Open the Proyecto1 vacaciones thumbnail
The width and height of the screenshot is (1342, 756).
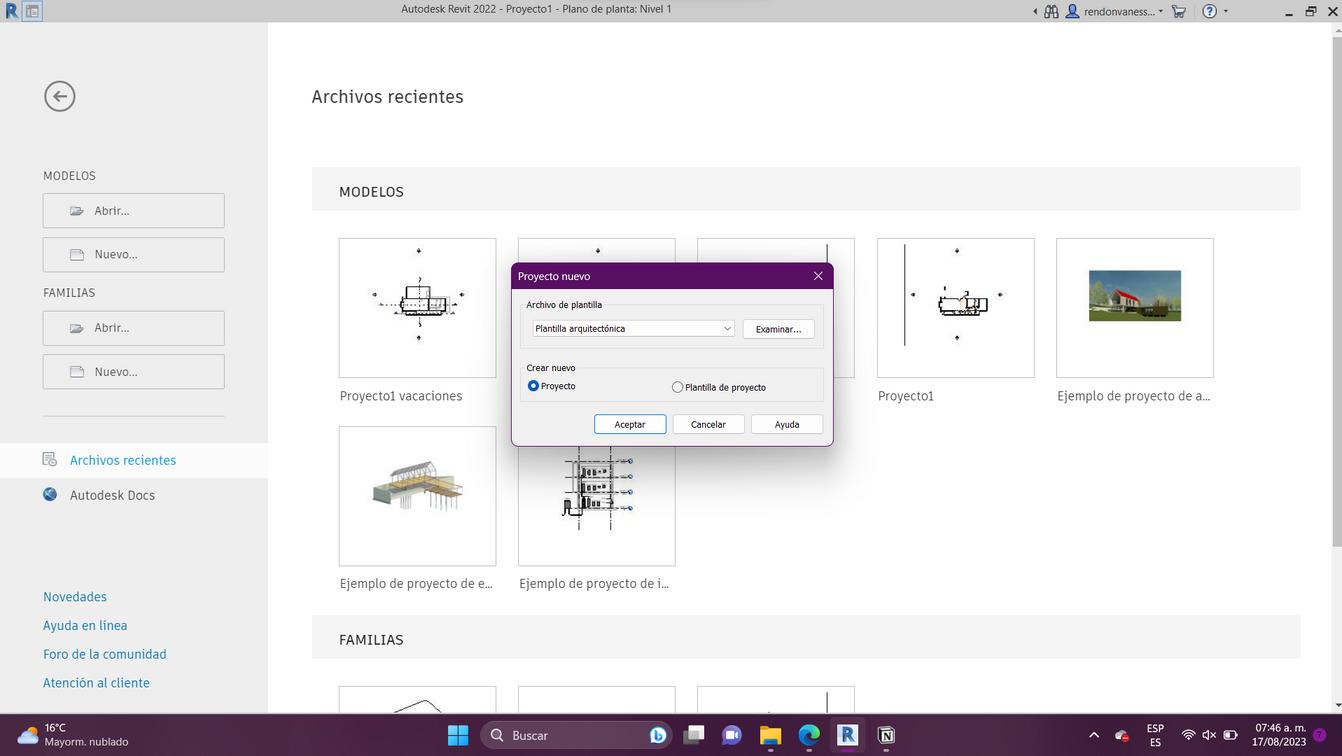point(418,308)
